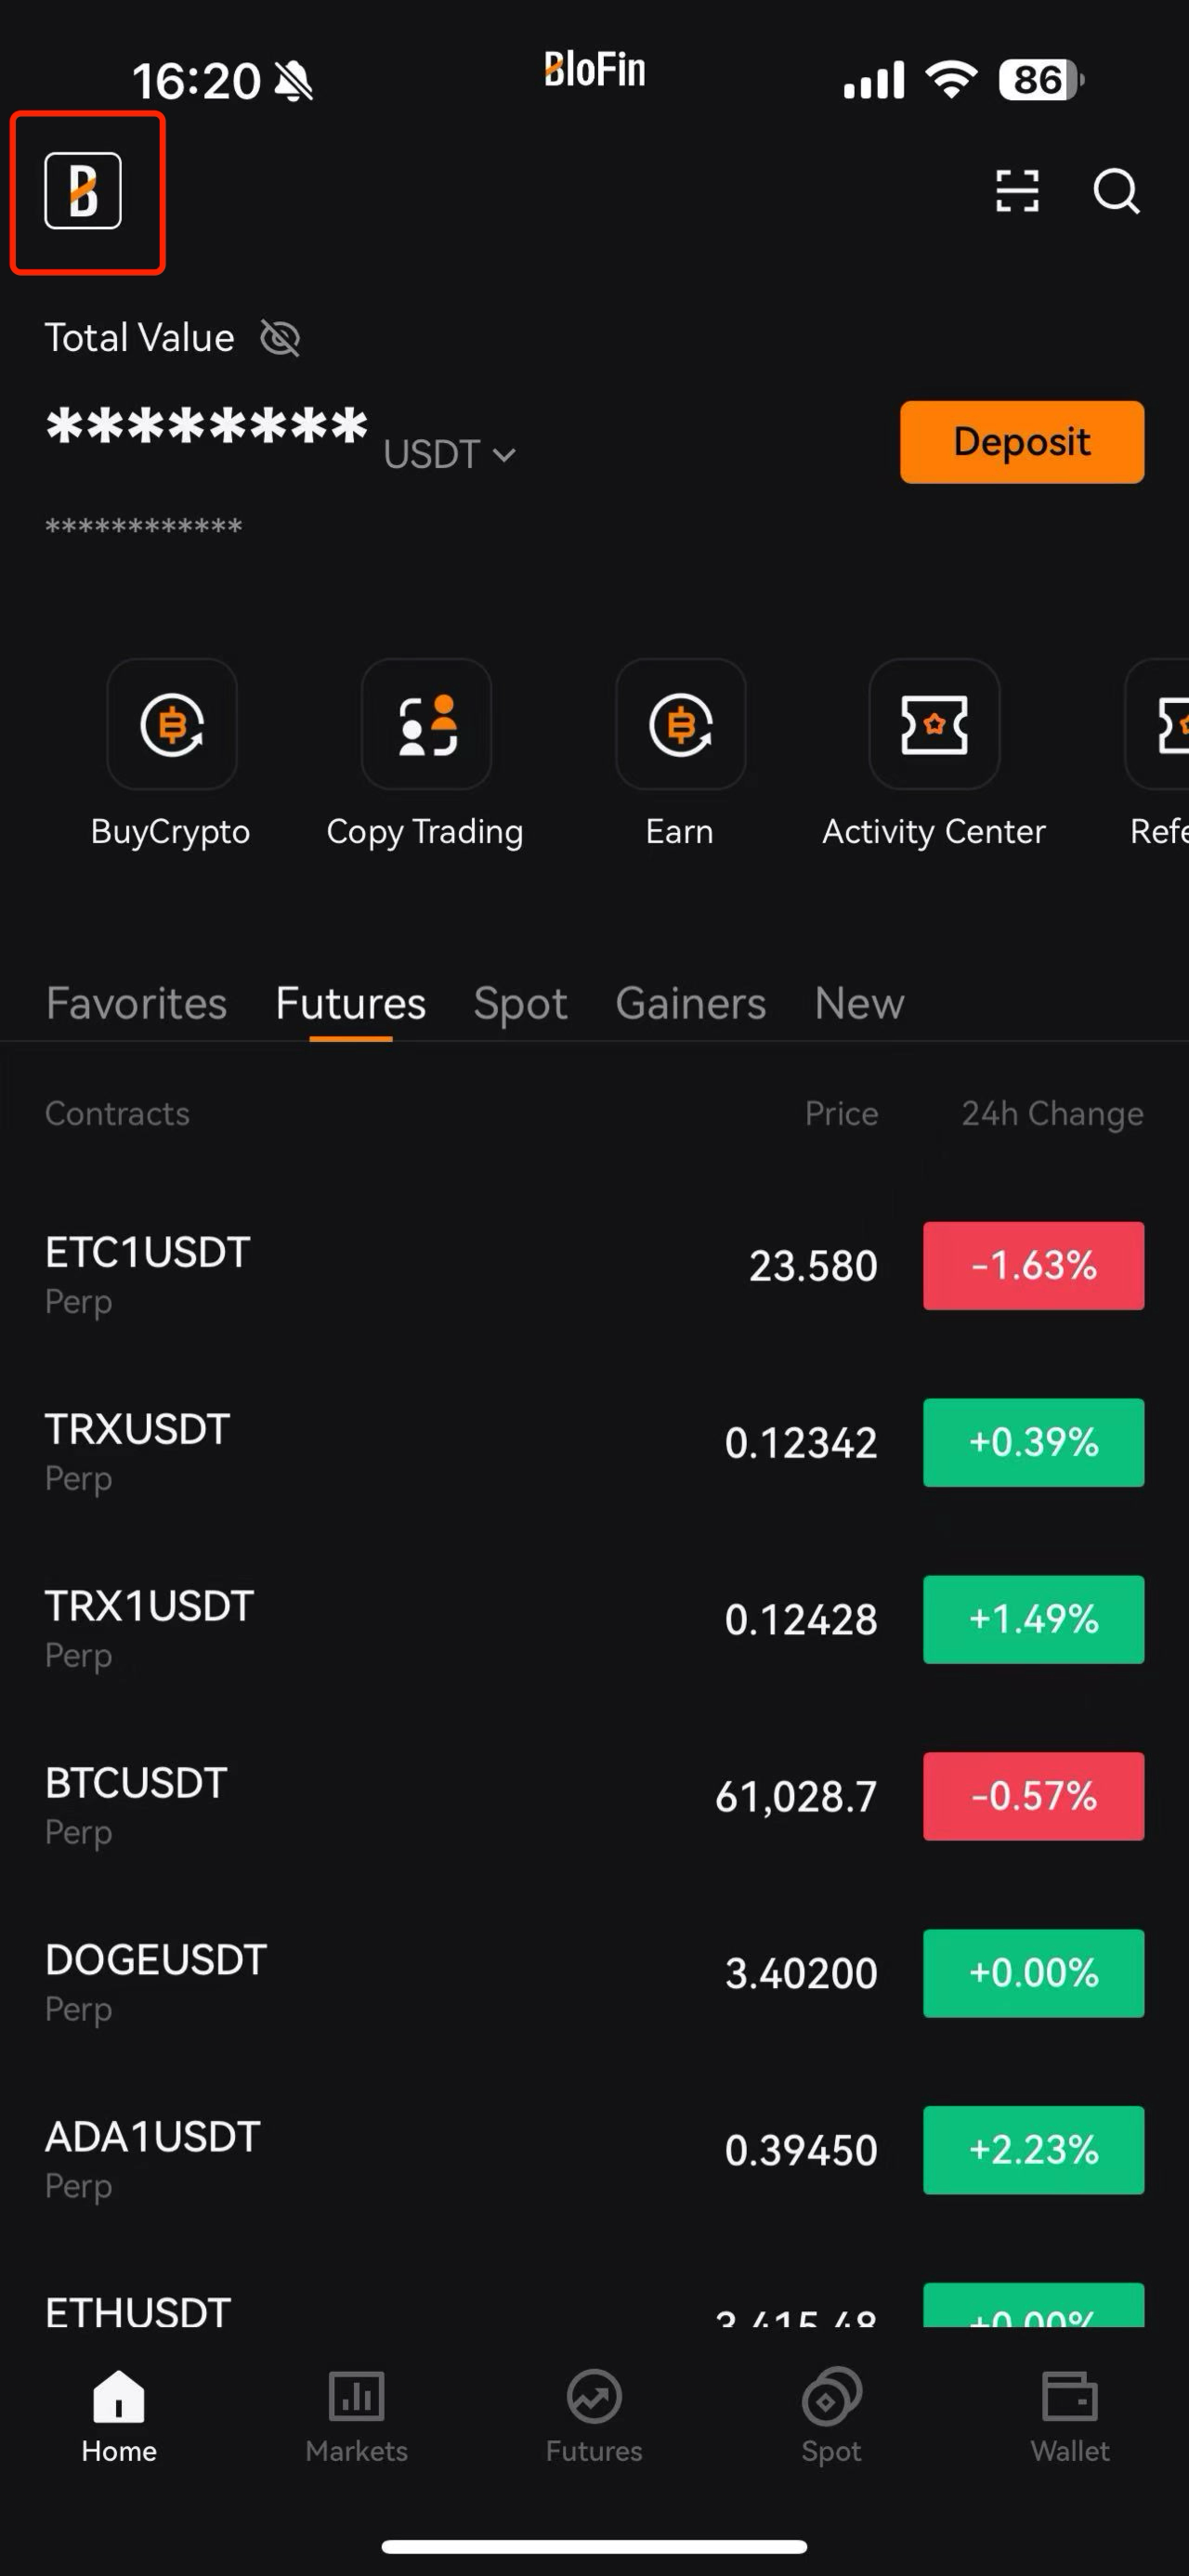Open the BloFin profile logo icon
The height and width of the screenshot is (2576, 1189).
(x=83, y=191)
